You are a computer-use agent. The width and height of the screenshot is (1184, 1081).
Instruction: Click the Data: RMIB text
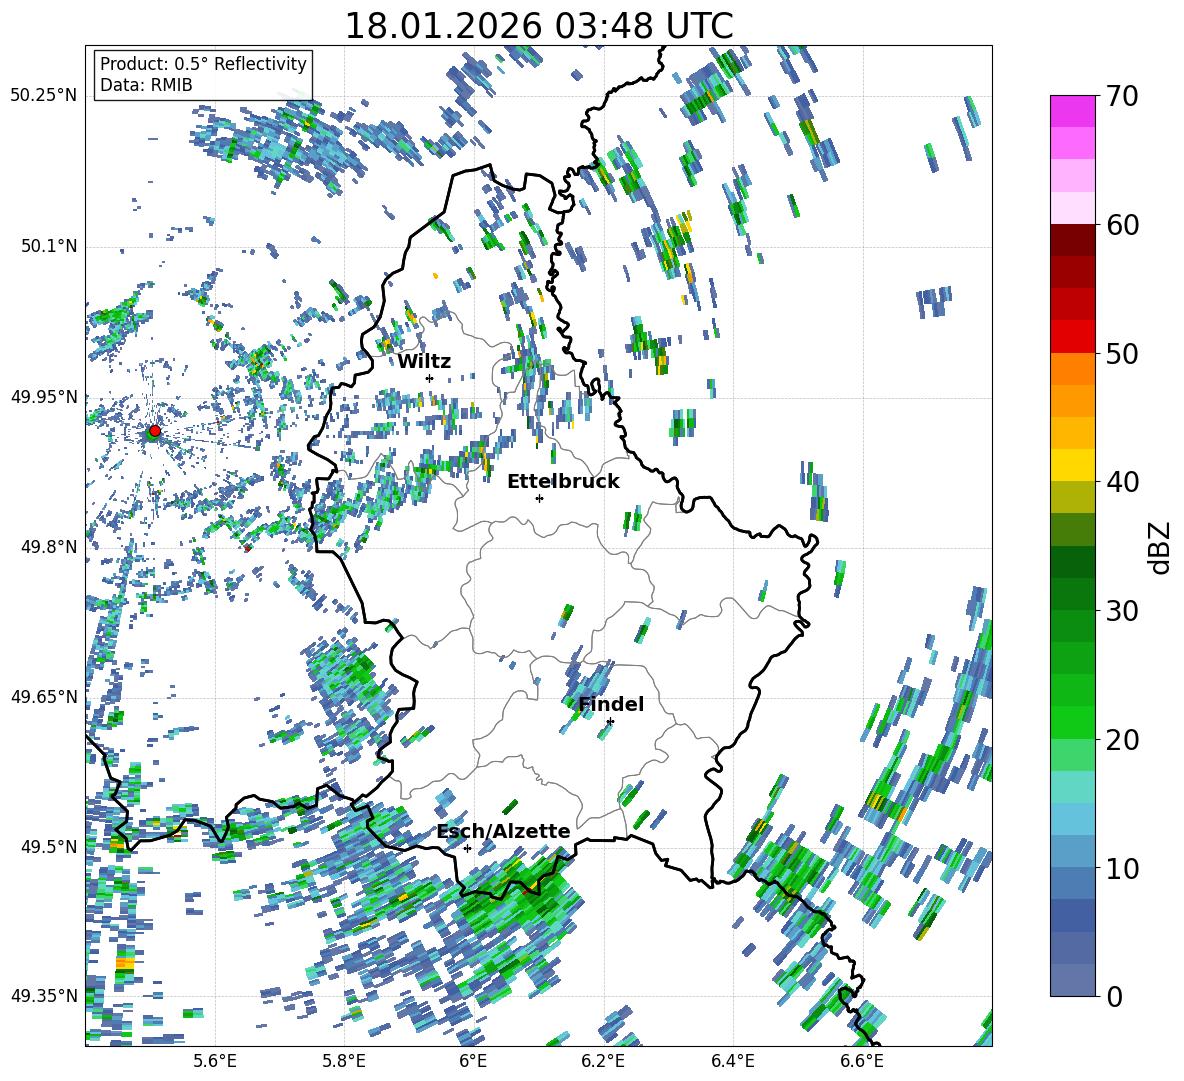click(146, 85)
